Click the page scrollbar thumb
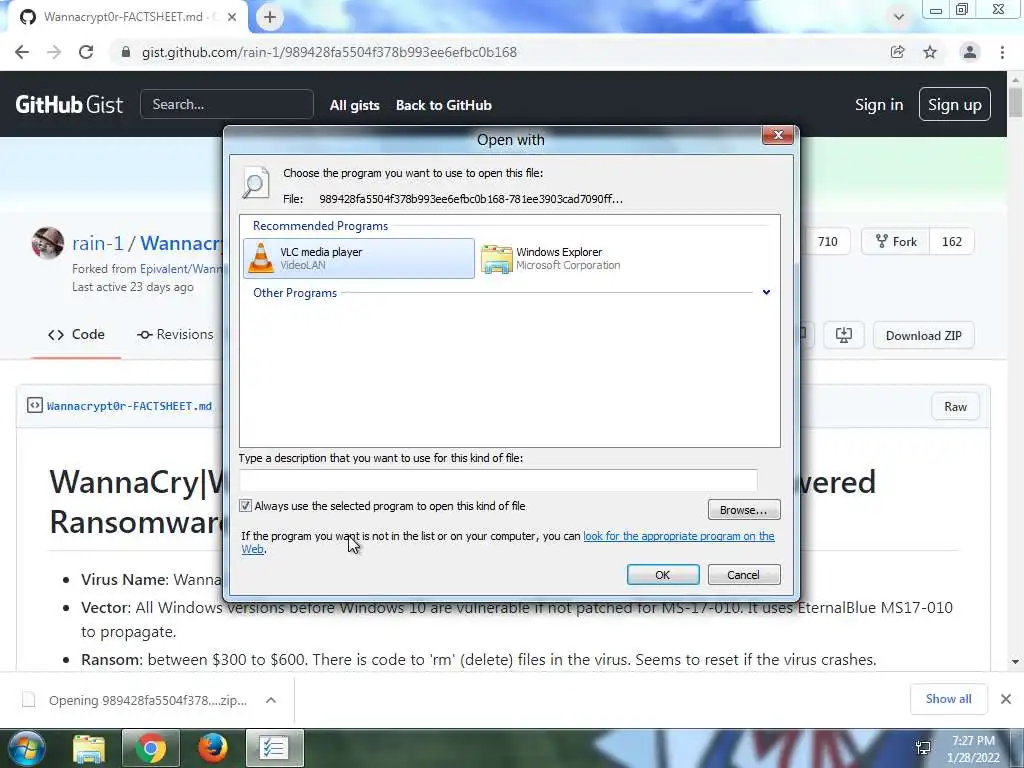 1016,103
